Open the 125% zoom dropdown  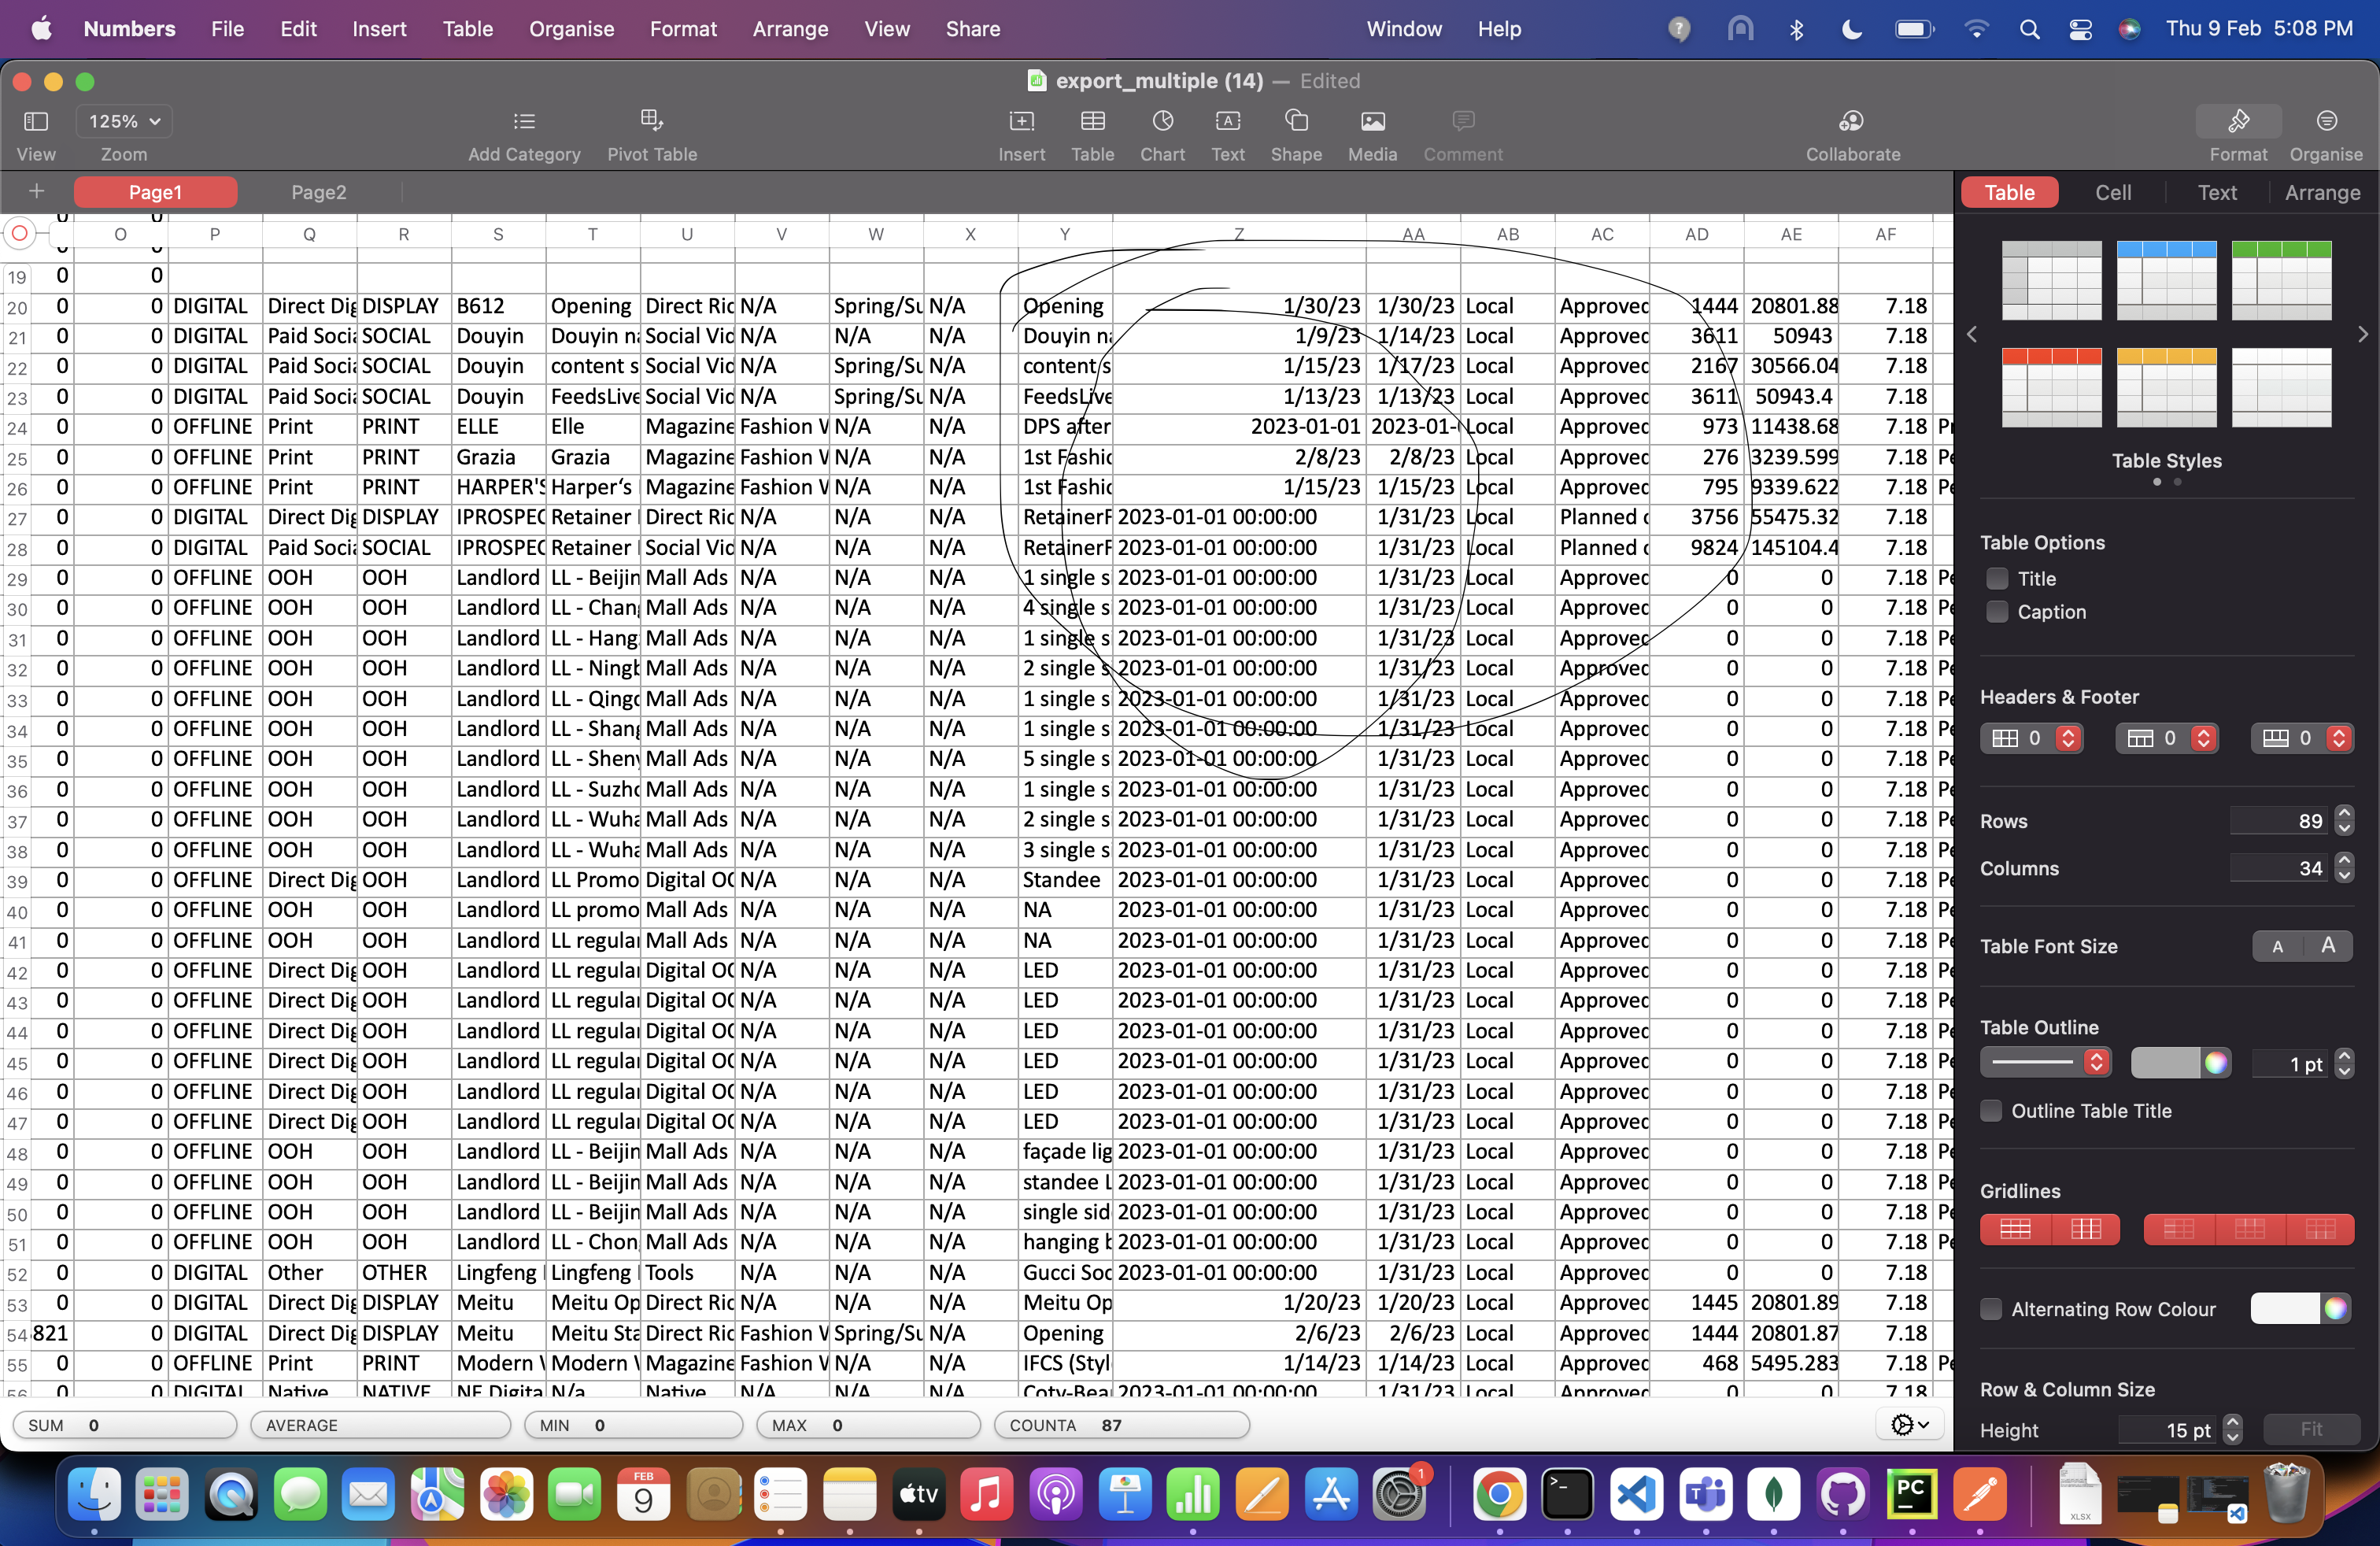124,121
